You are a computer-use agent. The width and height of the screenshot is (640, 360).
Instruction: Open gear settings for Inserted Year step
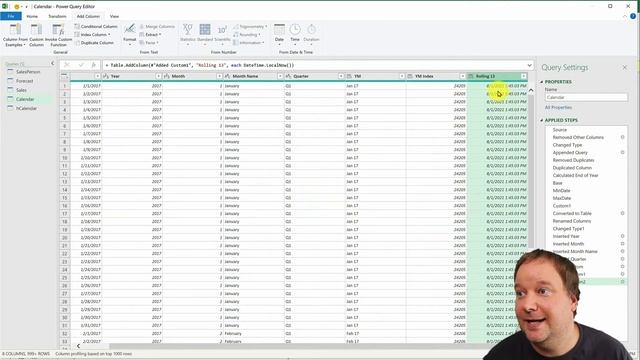pos(622,236)
